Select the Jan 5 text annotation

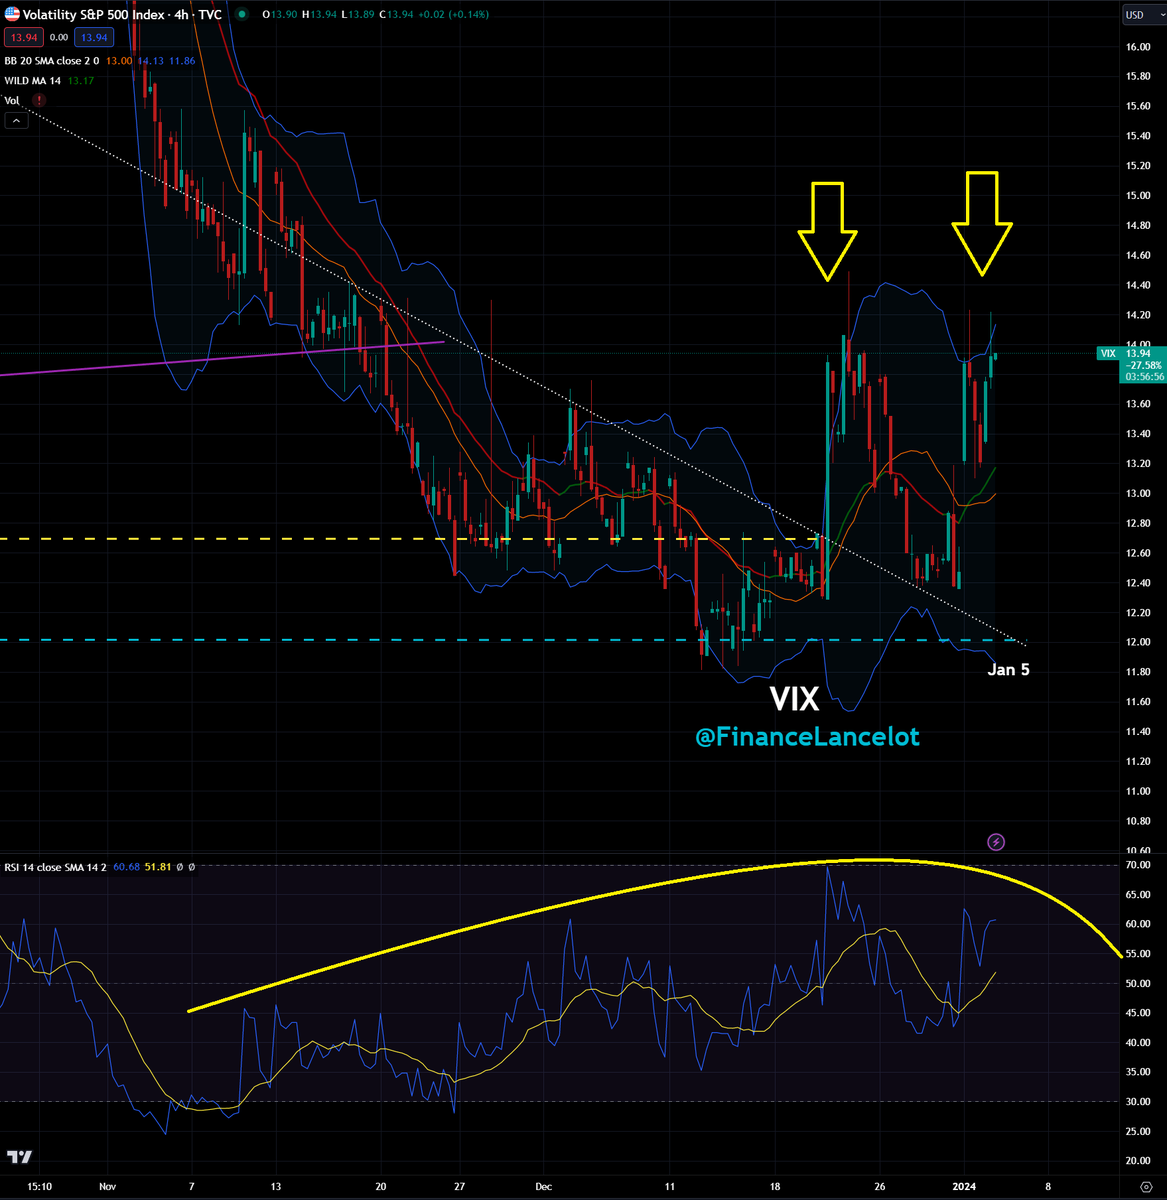1008,670
